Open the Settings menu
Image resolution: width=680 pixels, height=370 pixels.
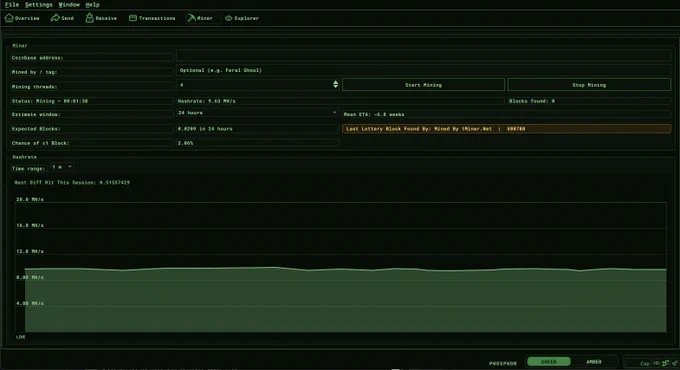(x=39, y=5)
